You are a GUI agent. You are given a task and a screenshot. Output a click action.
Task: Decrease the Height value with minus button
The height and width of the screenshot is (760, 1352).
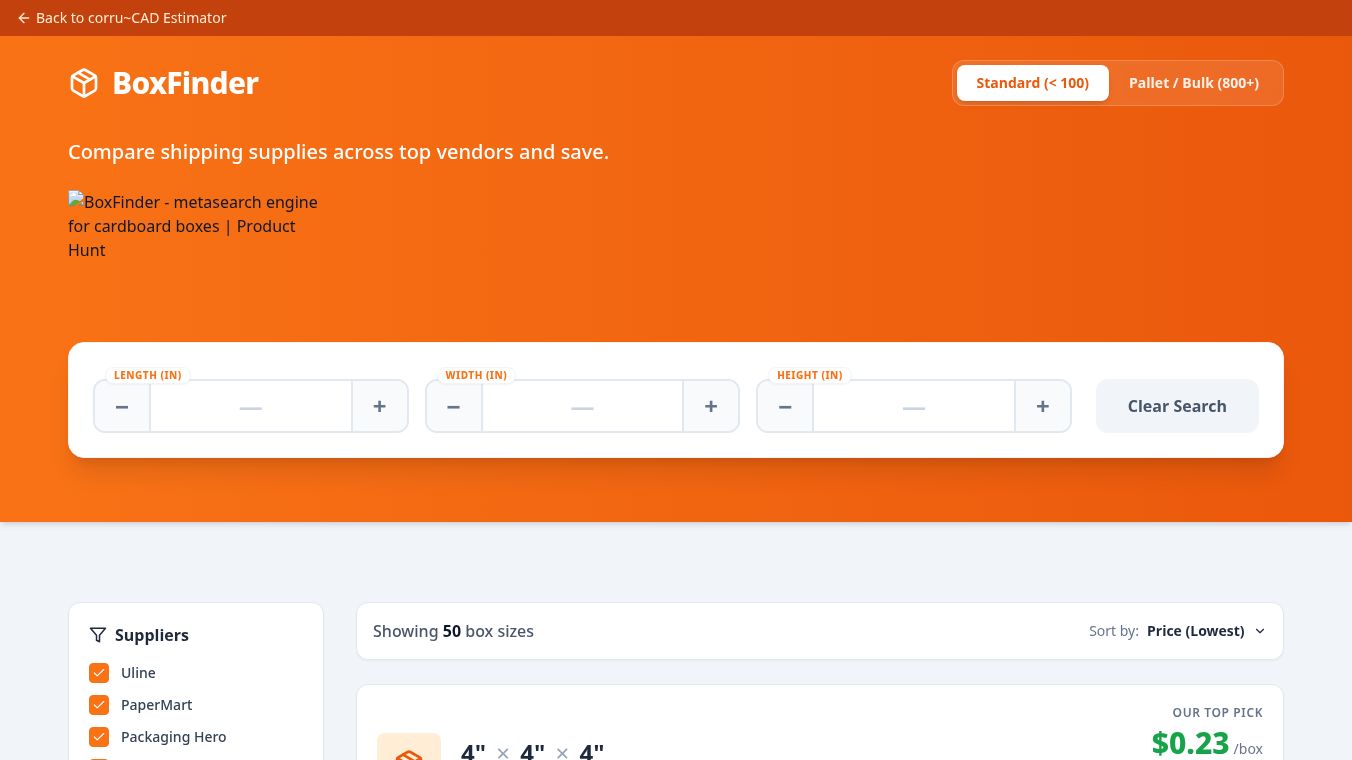[x=785, y=406]
